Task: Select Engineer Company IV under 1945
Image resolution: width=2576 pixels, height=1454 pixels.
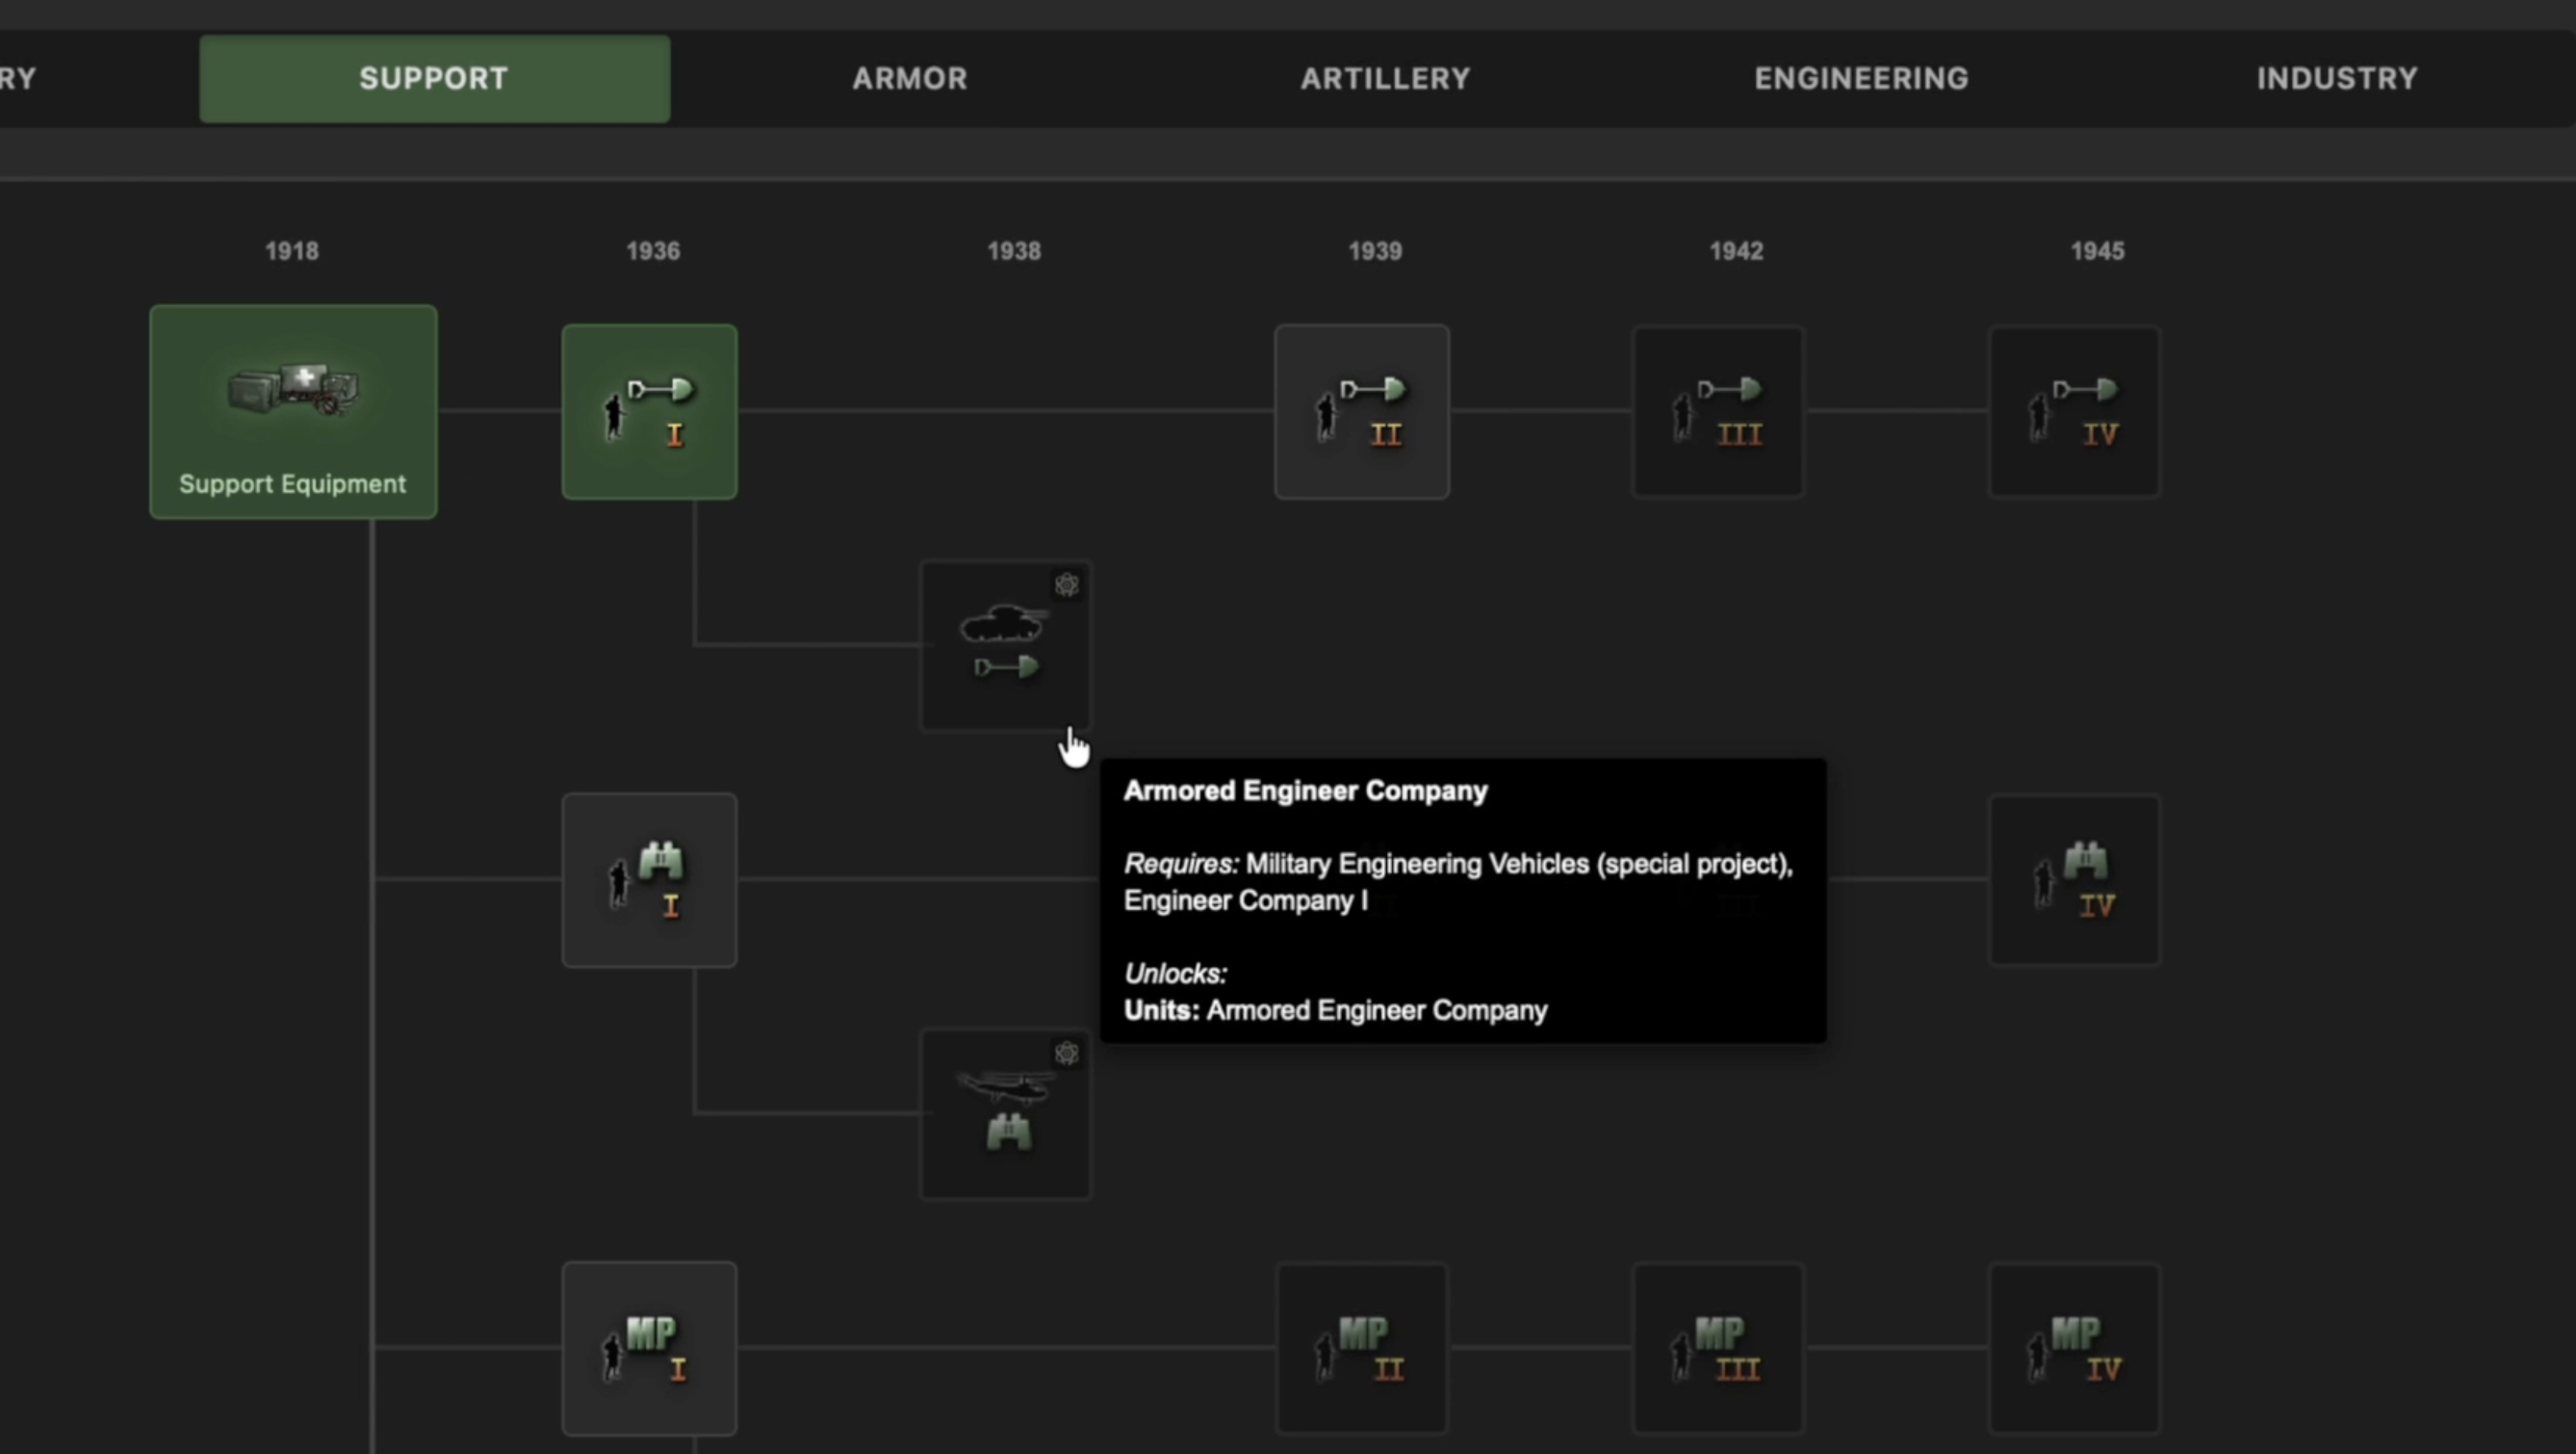Action: (x=2074, y=411)
